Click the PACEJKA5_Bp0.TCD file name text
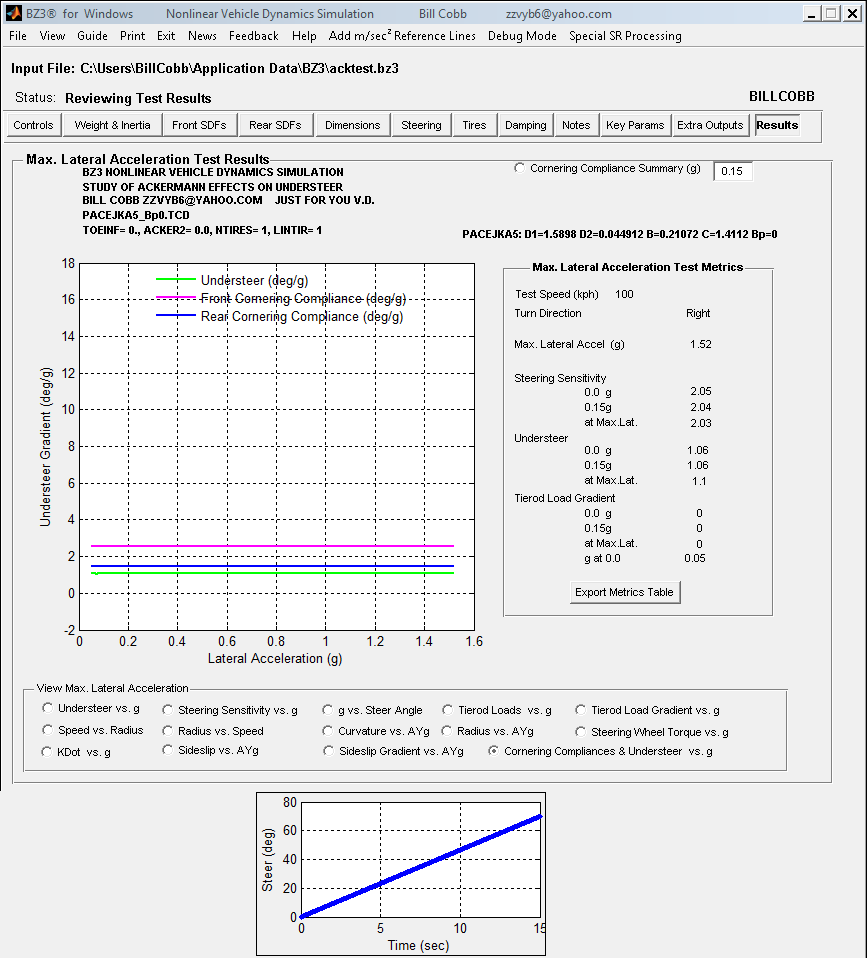 136,215
